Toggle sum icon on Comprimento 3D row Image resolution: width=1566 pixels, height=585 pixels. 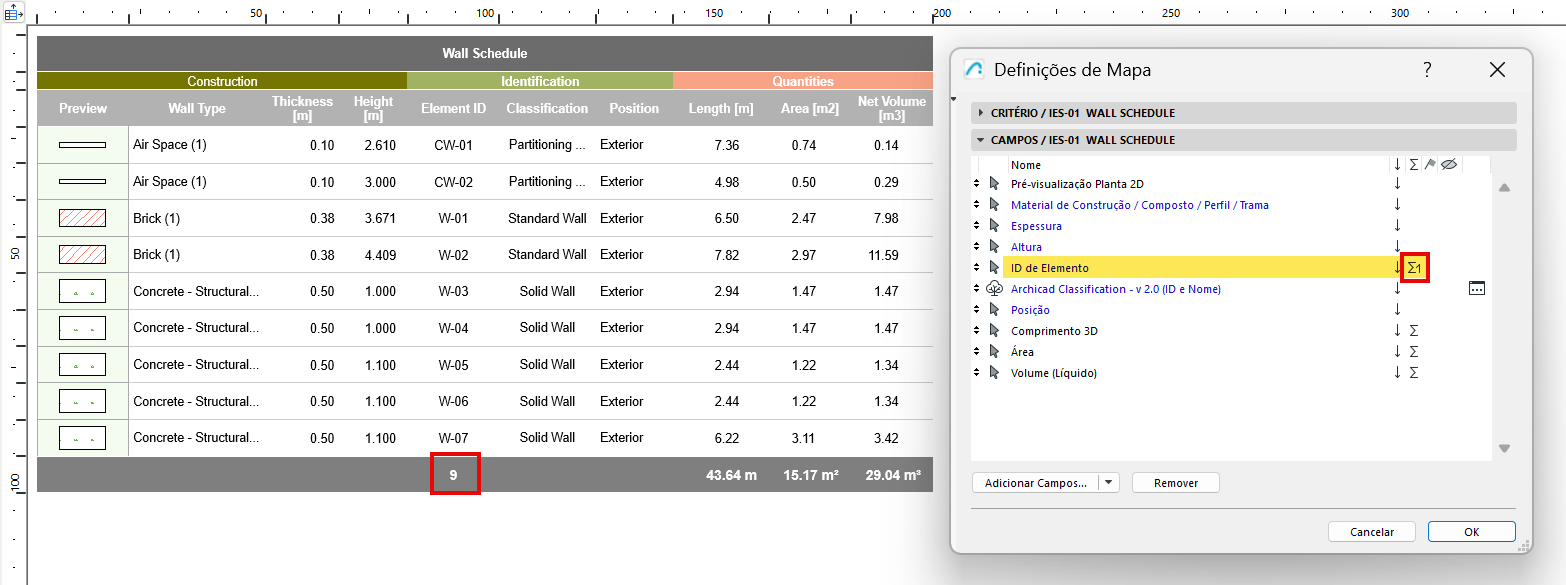point(1413,331)
